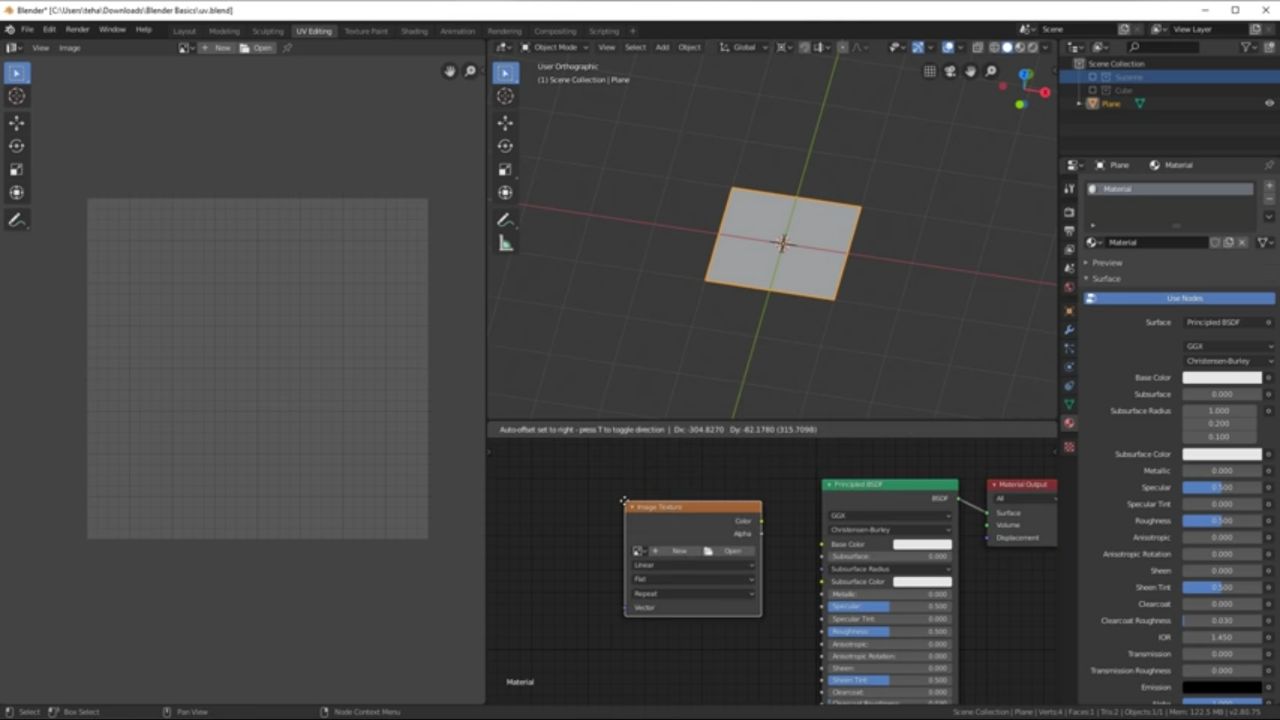This screenshot has width=1280, height=720.
Task: Open the Linear interpolation dropdown on Image Texture
Action: click(x=693, y=565)
